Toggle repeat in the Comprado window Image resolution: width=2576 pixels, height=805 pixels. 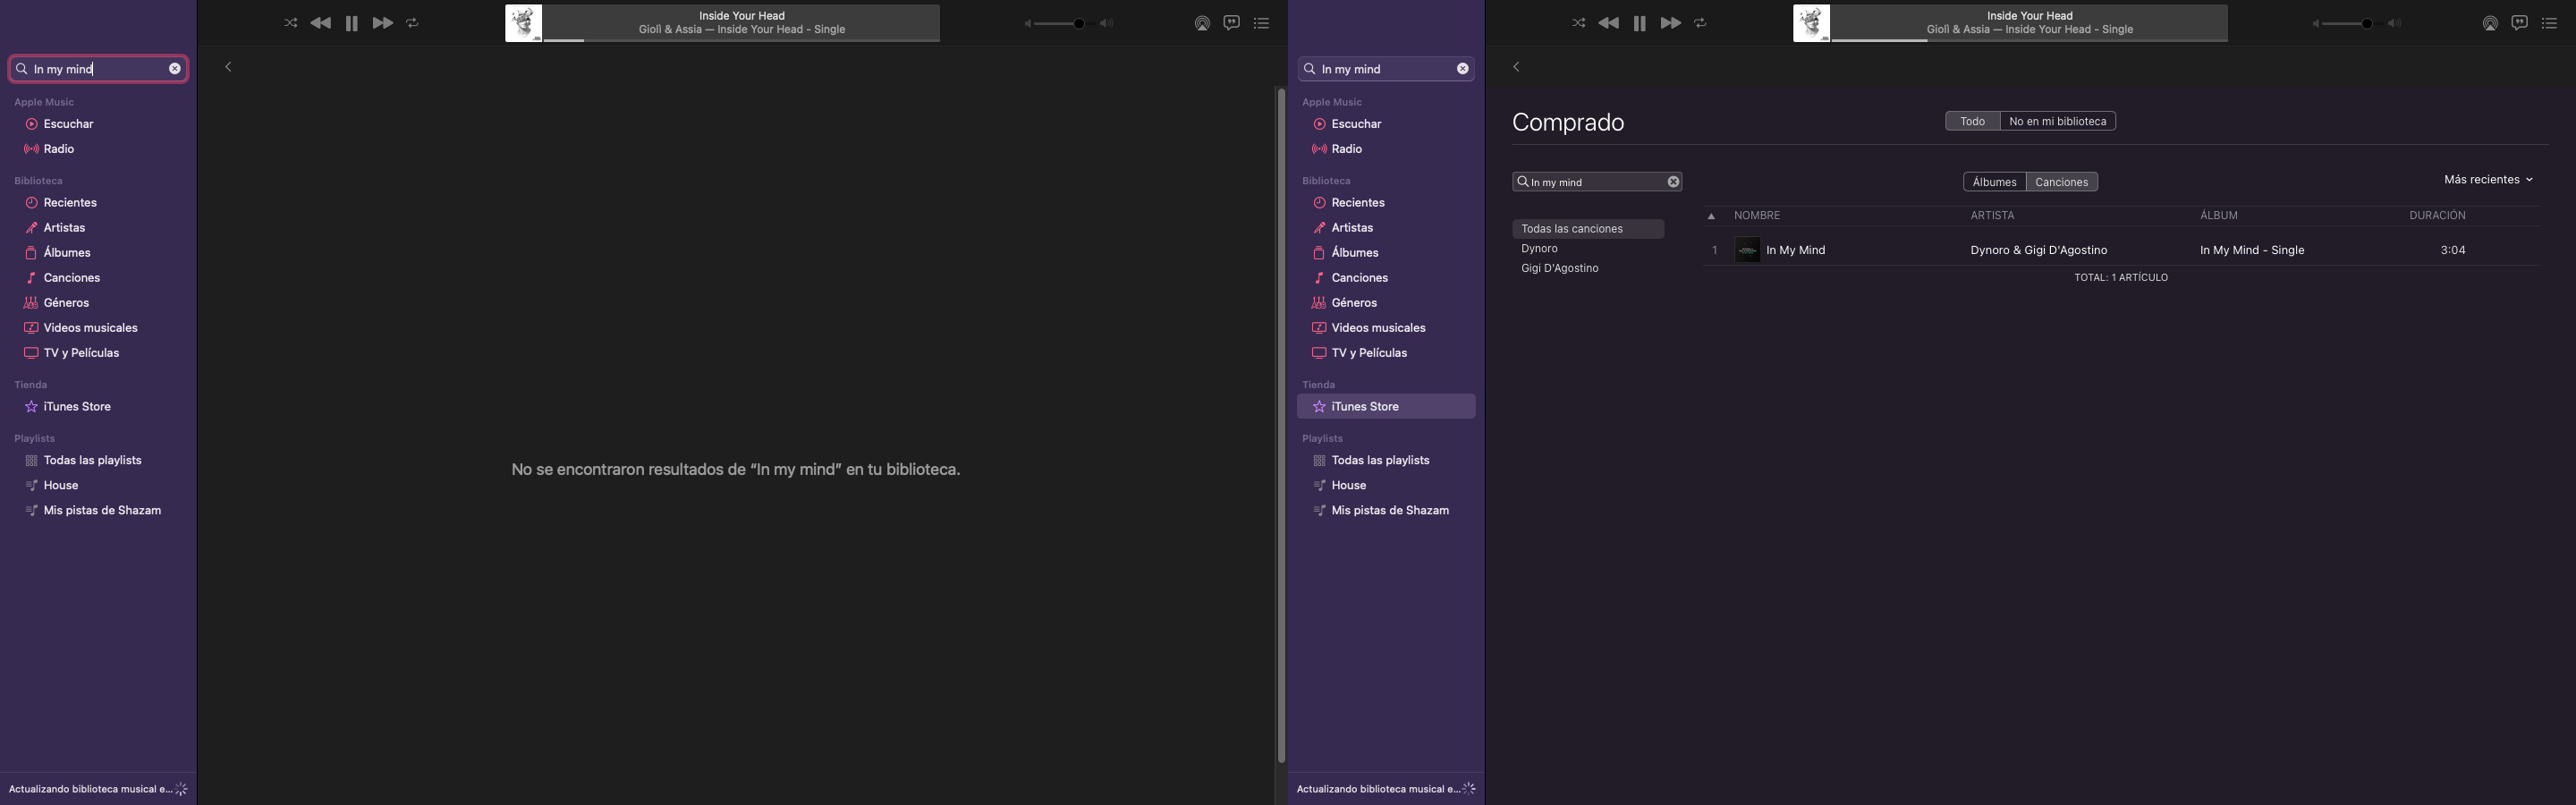click(1700, 23)
